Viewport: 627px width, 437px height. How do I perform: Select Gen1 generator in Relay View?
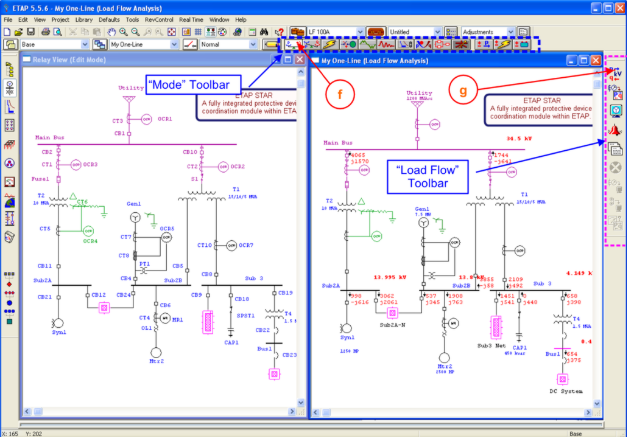click(x=136, y=218)
